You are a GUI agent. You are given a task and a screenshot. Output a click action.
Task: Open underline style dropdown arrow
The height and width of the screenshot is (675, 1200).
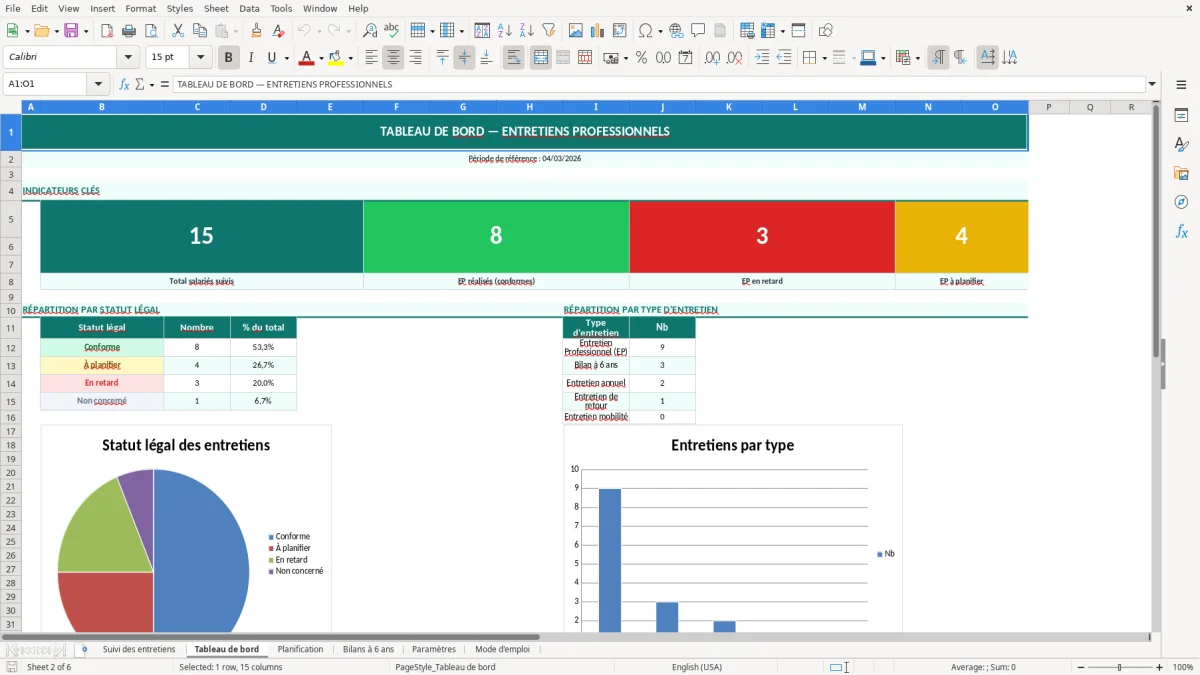pos(286,58)
